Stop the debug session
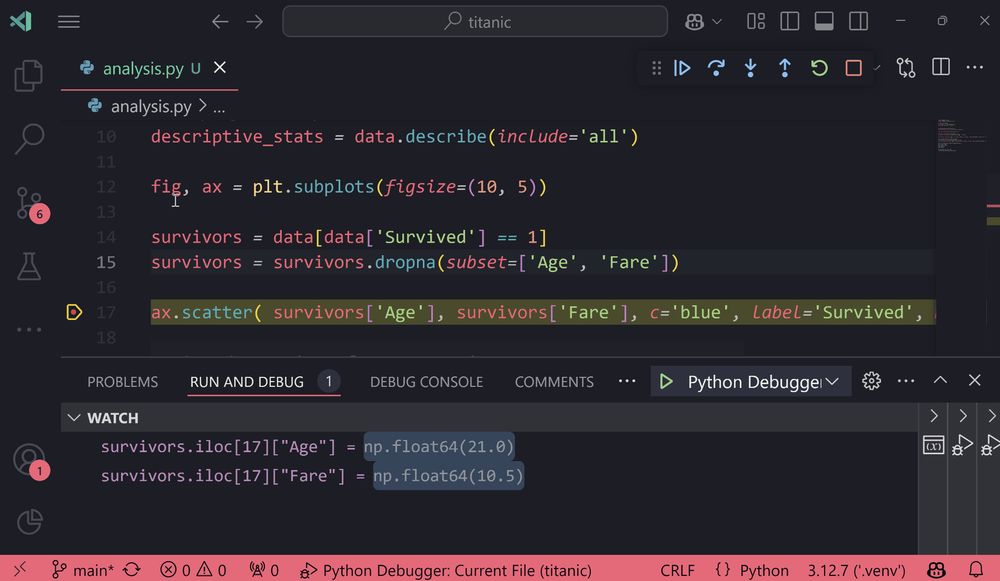This screenshot has height=581, width=1000. [853, 68]
